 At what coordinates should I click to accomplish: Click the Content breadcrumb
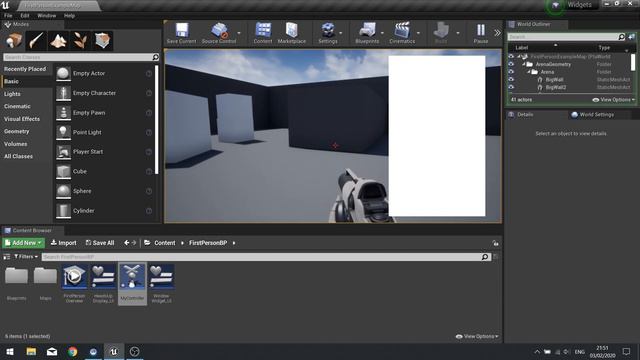coord(164,243)
